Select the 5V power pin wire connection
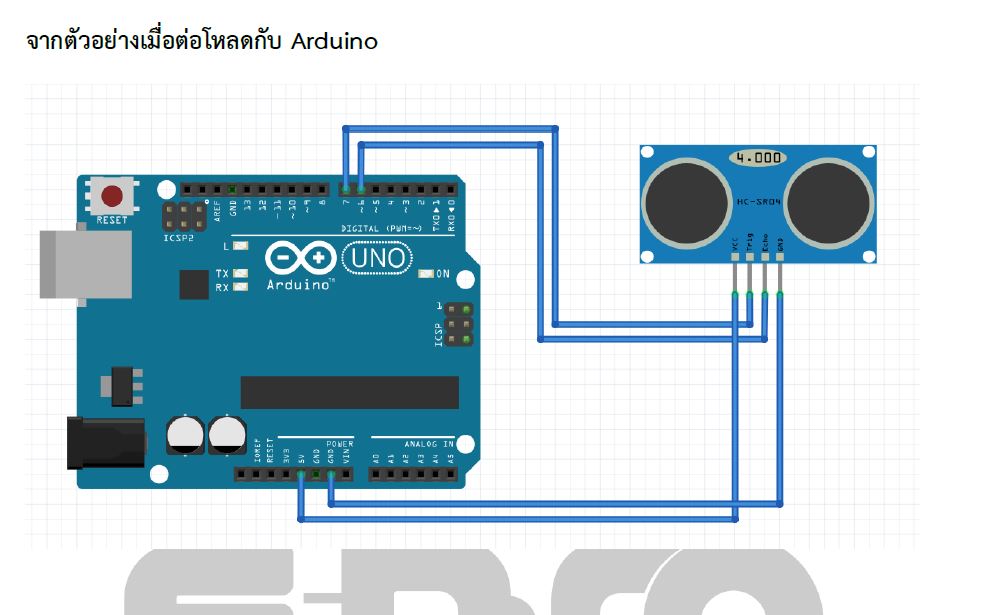 tap(300, 474)
